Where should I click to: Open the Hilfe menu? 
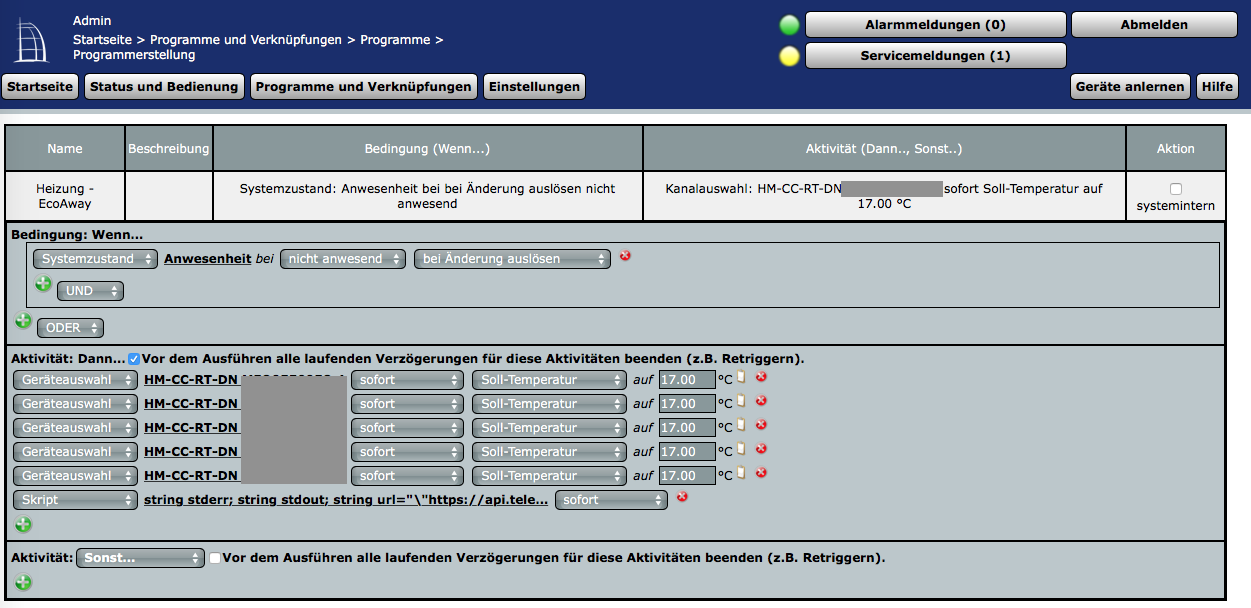[x=1217, y=87]
